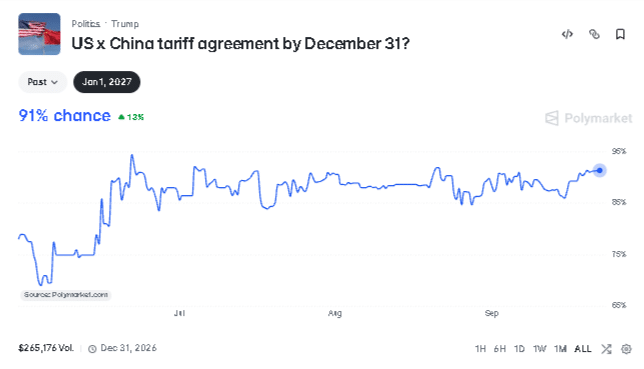Open chart settings gear icon
Viewport: 644px width, 369px height.
tap(626, 349)
